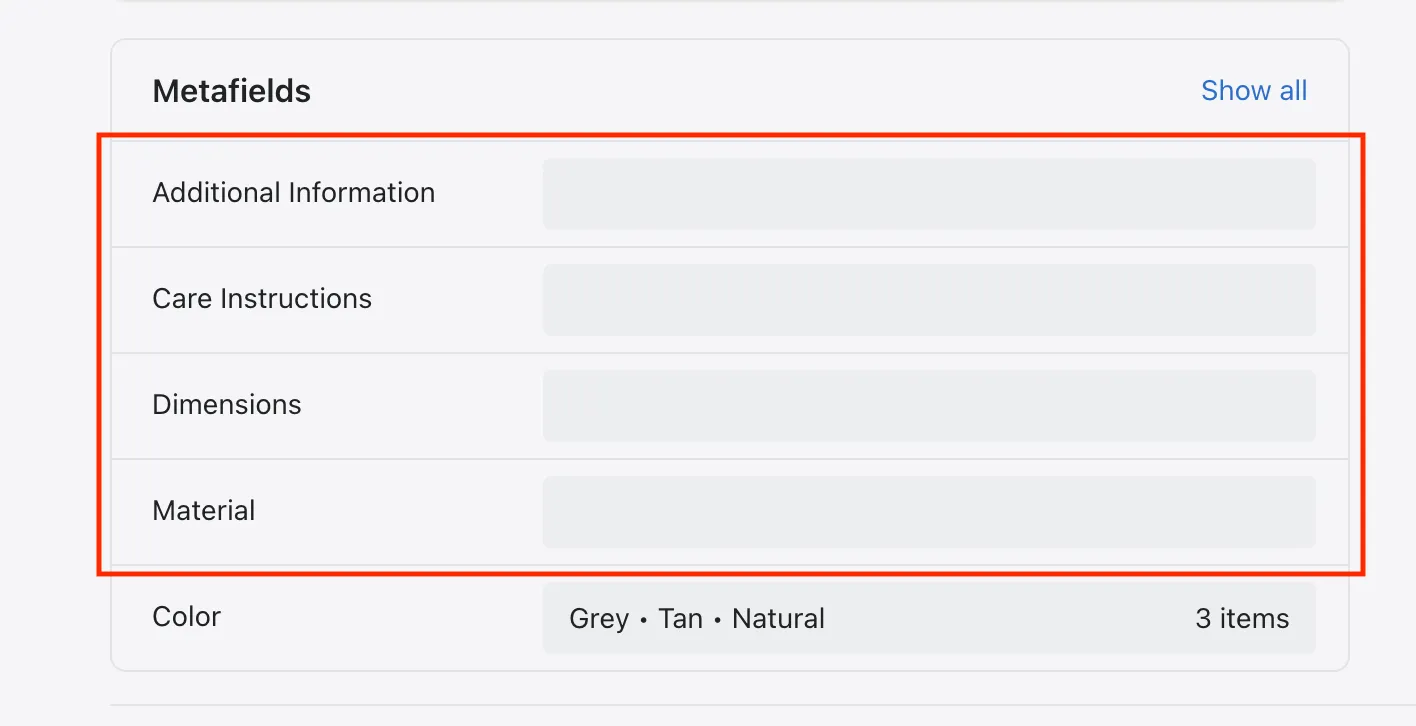Image resolution: width=1416 pixels, height=726 pixels.
Task: Click the Additional Information label
Action: (293, 193)
